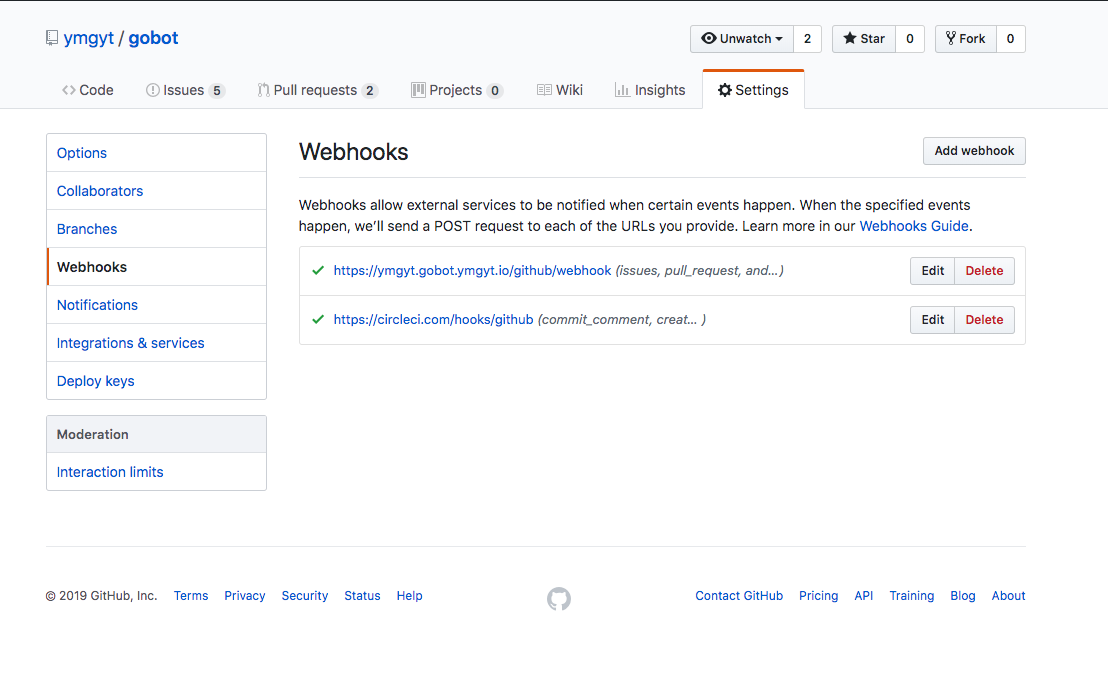
Task: Open Contact GitHub footer link
Action: (738, 596)
